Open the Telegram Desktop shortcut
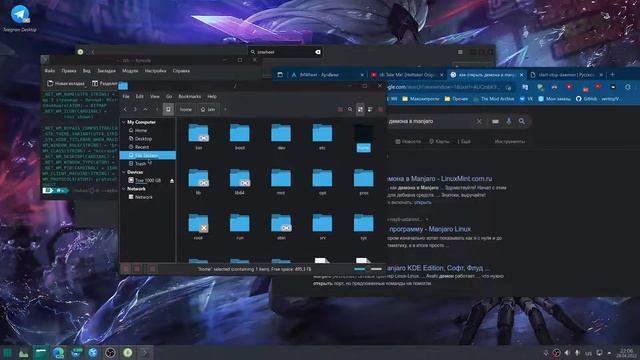This screenshot has width=640, height=360. click(x=20, y=18)
